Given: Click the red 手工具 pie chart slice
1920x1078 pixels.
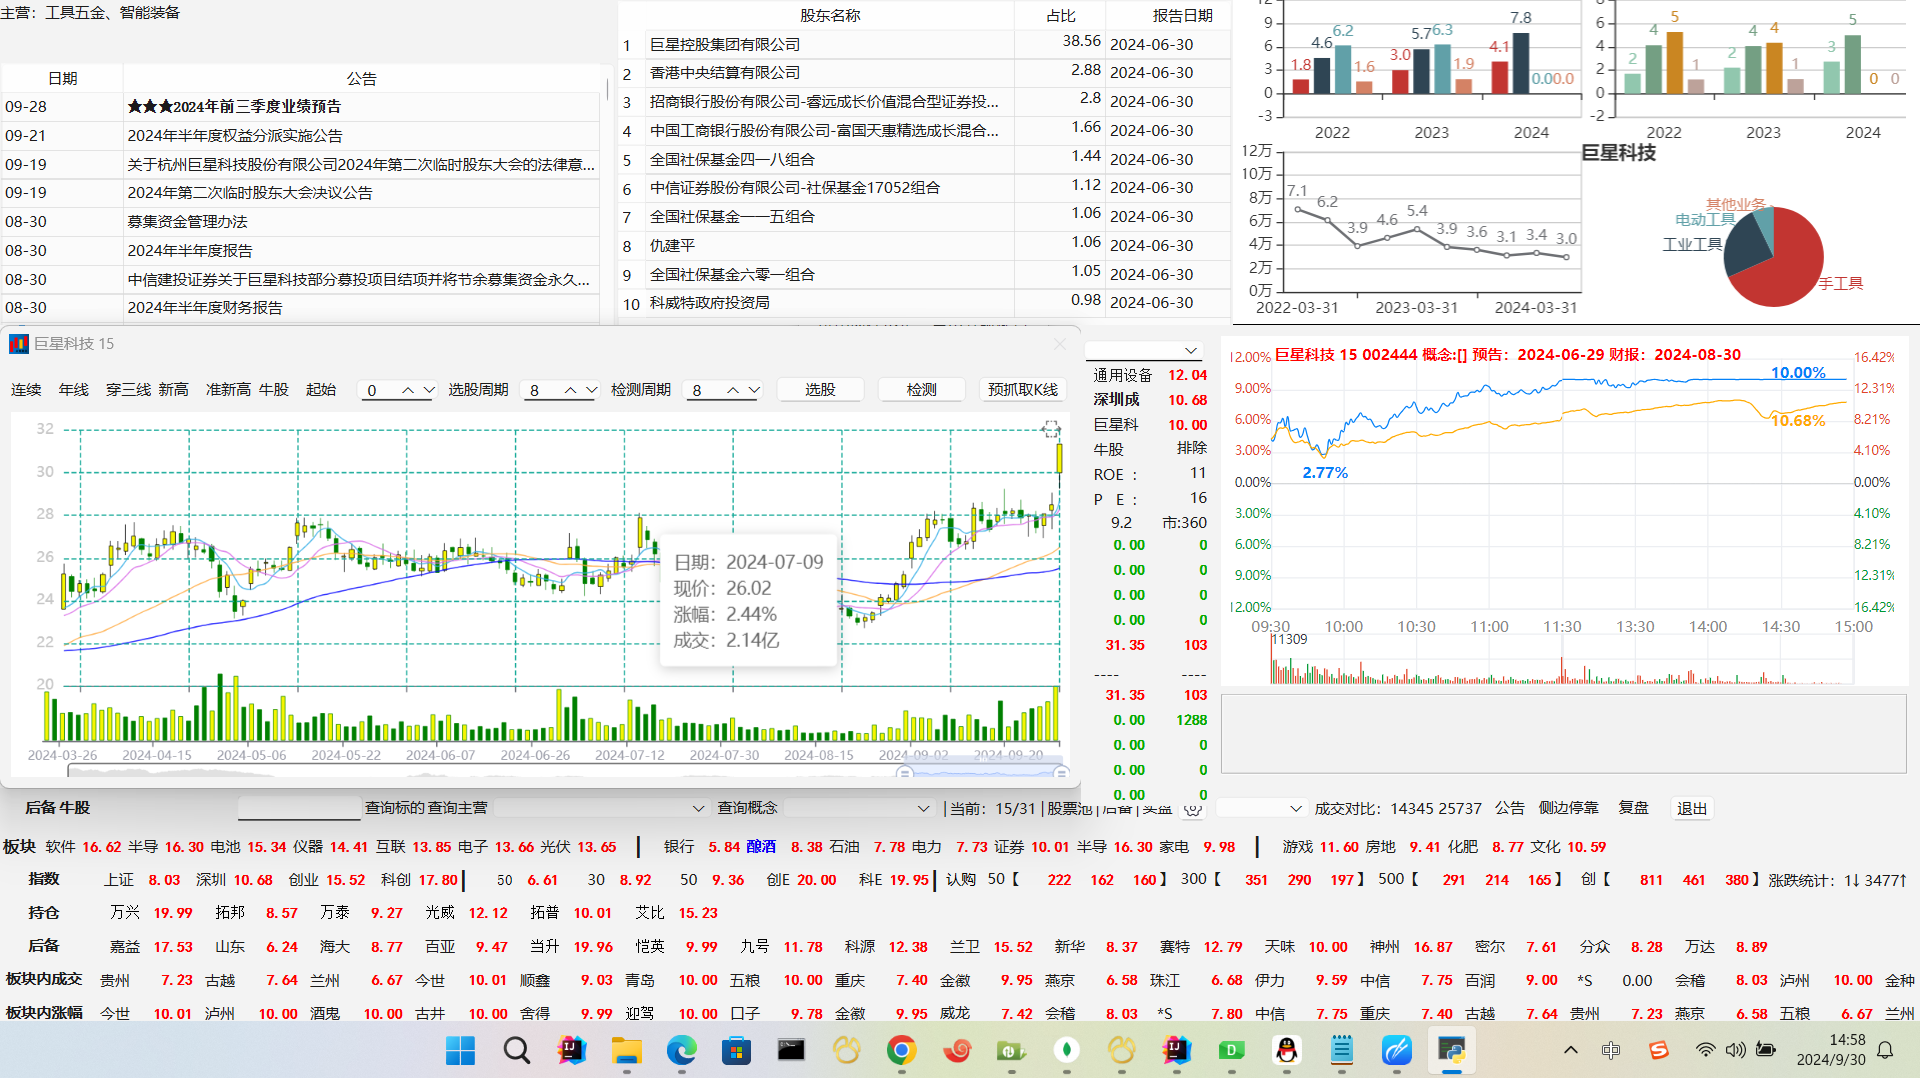Looking at the screenshot, I should click(x=1790, y=265).
